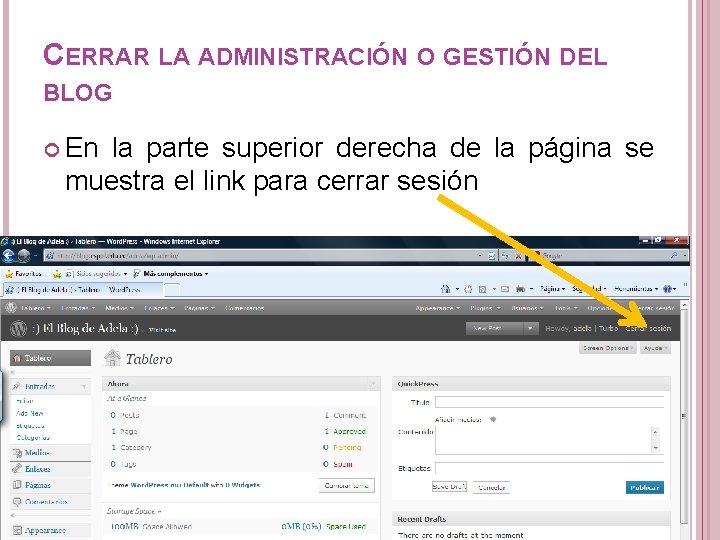Go back with the browser Back arrow
720x540 pixels.
(x=8, y=255)
